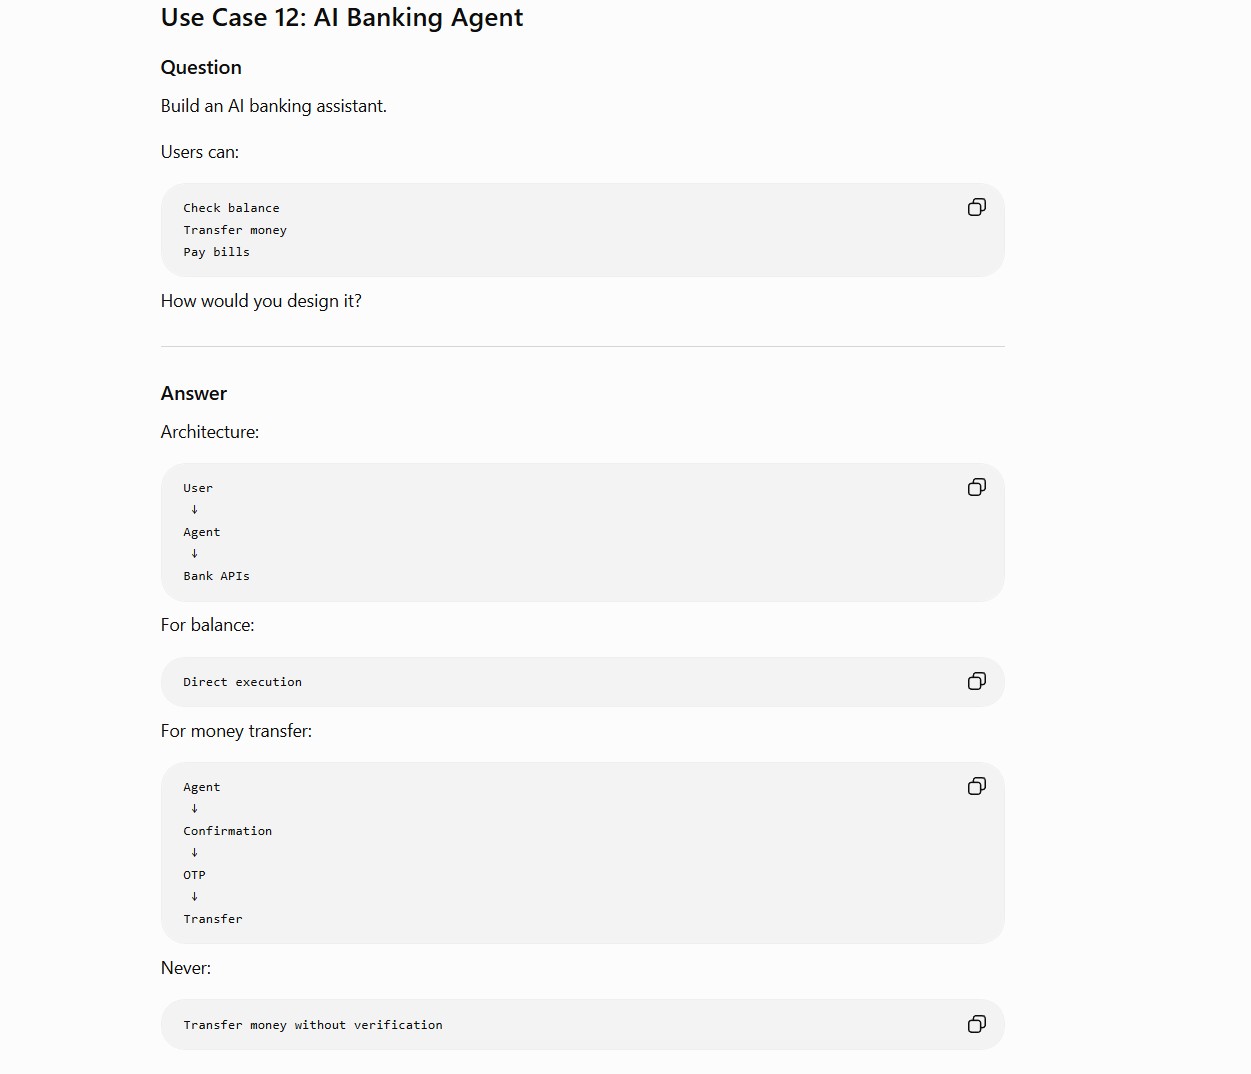Click the OTP line in transfer flow
The image size is (1251, 1074).
pos(194,875)
